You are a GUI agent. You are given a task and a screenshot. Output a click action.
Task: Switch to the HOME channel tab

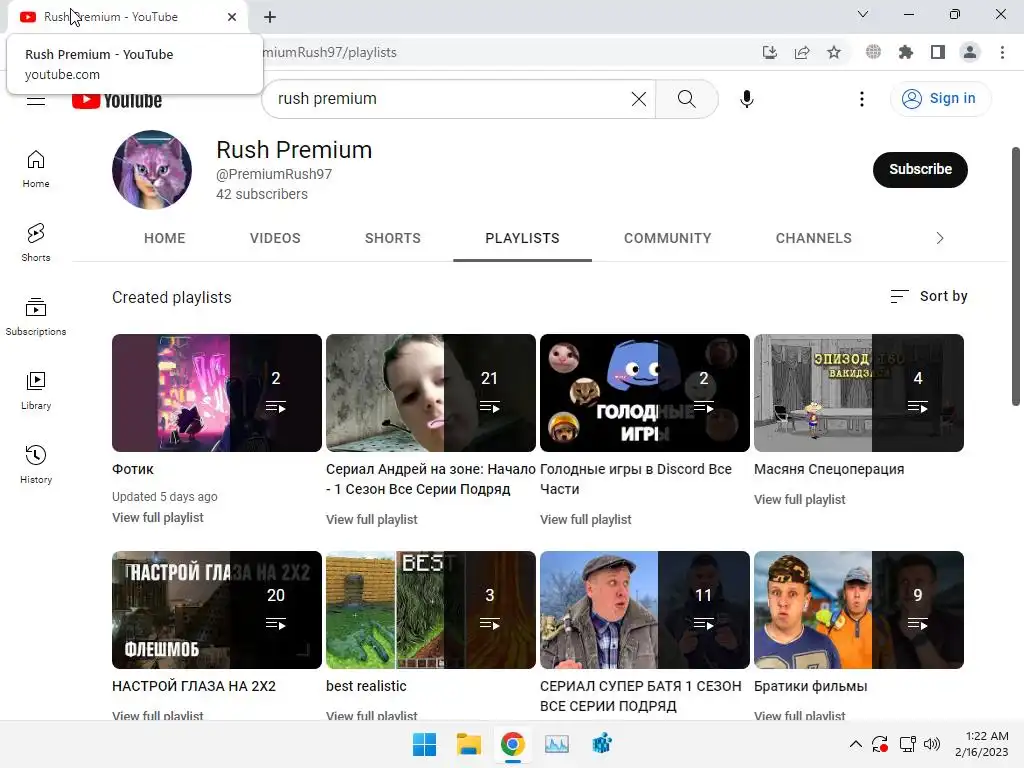click(x=165, y=238)
